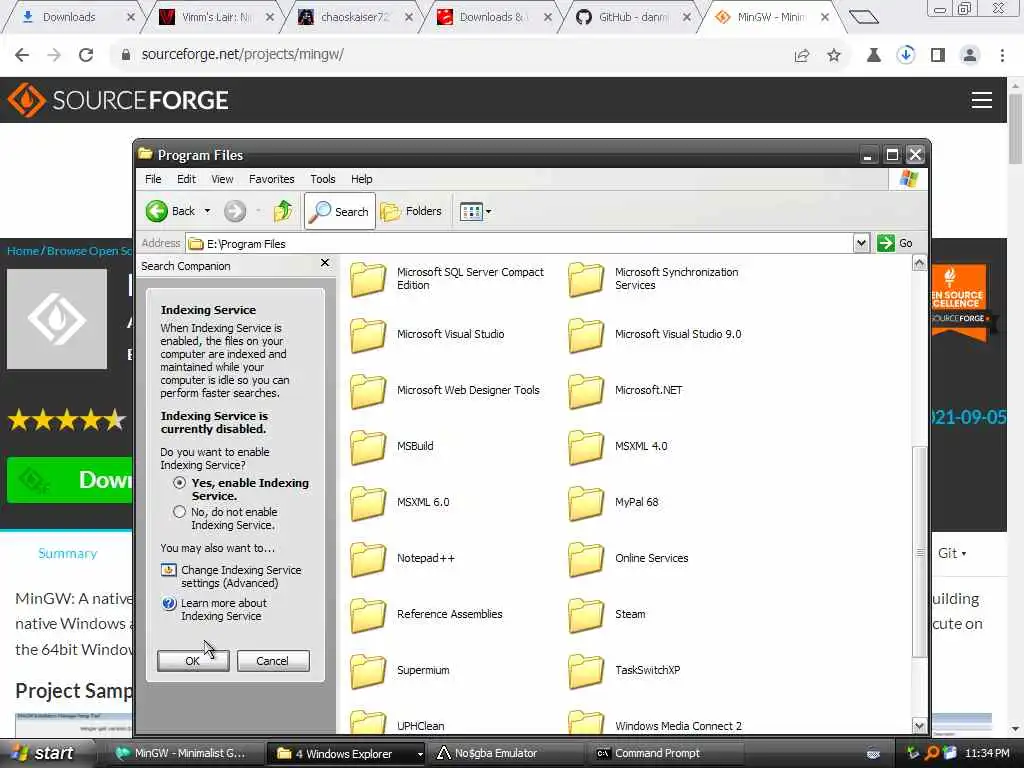Open Change Indexing Service settings (Advanced)
This screenshot has height=768, width=1024.
click(x=241, y=577)
